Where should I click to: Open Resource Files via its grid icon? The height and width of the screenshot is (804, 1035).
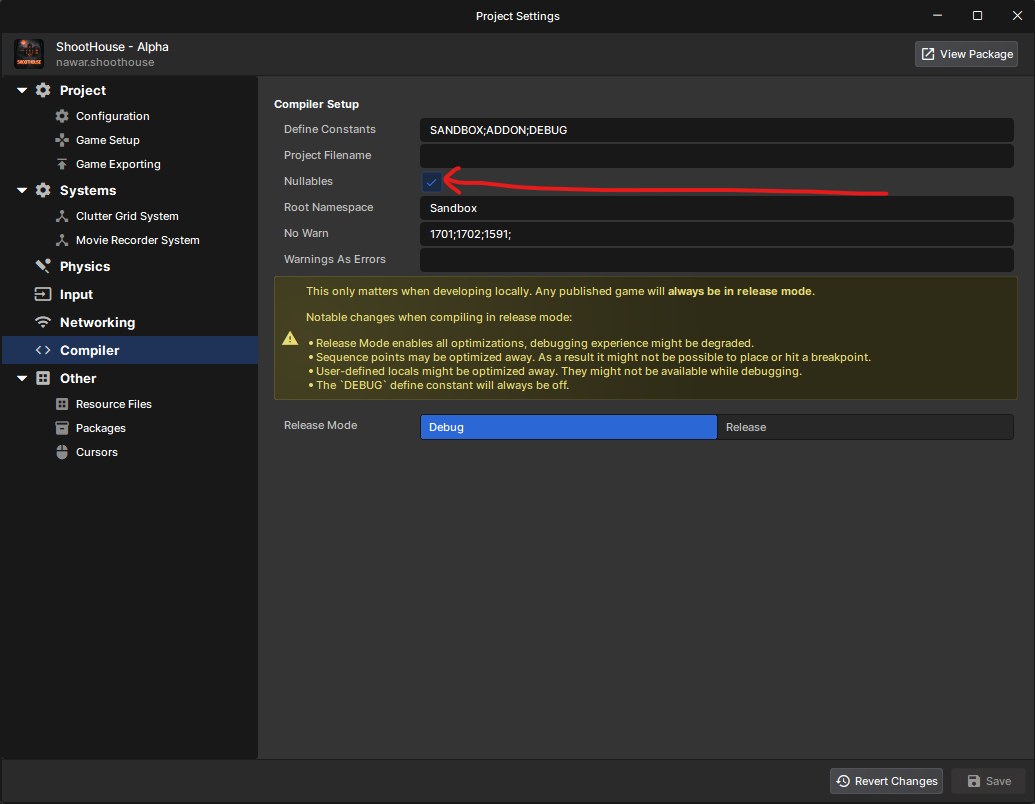tap(62, 404)
